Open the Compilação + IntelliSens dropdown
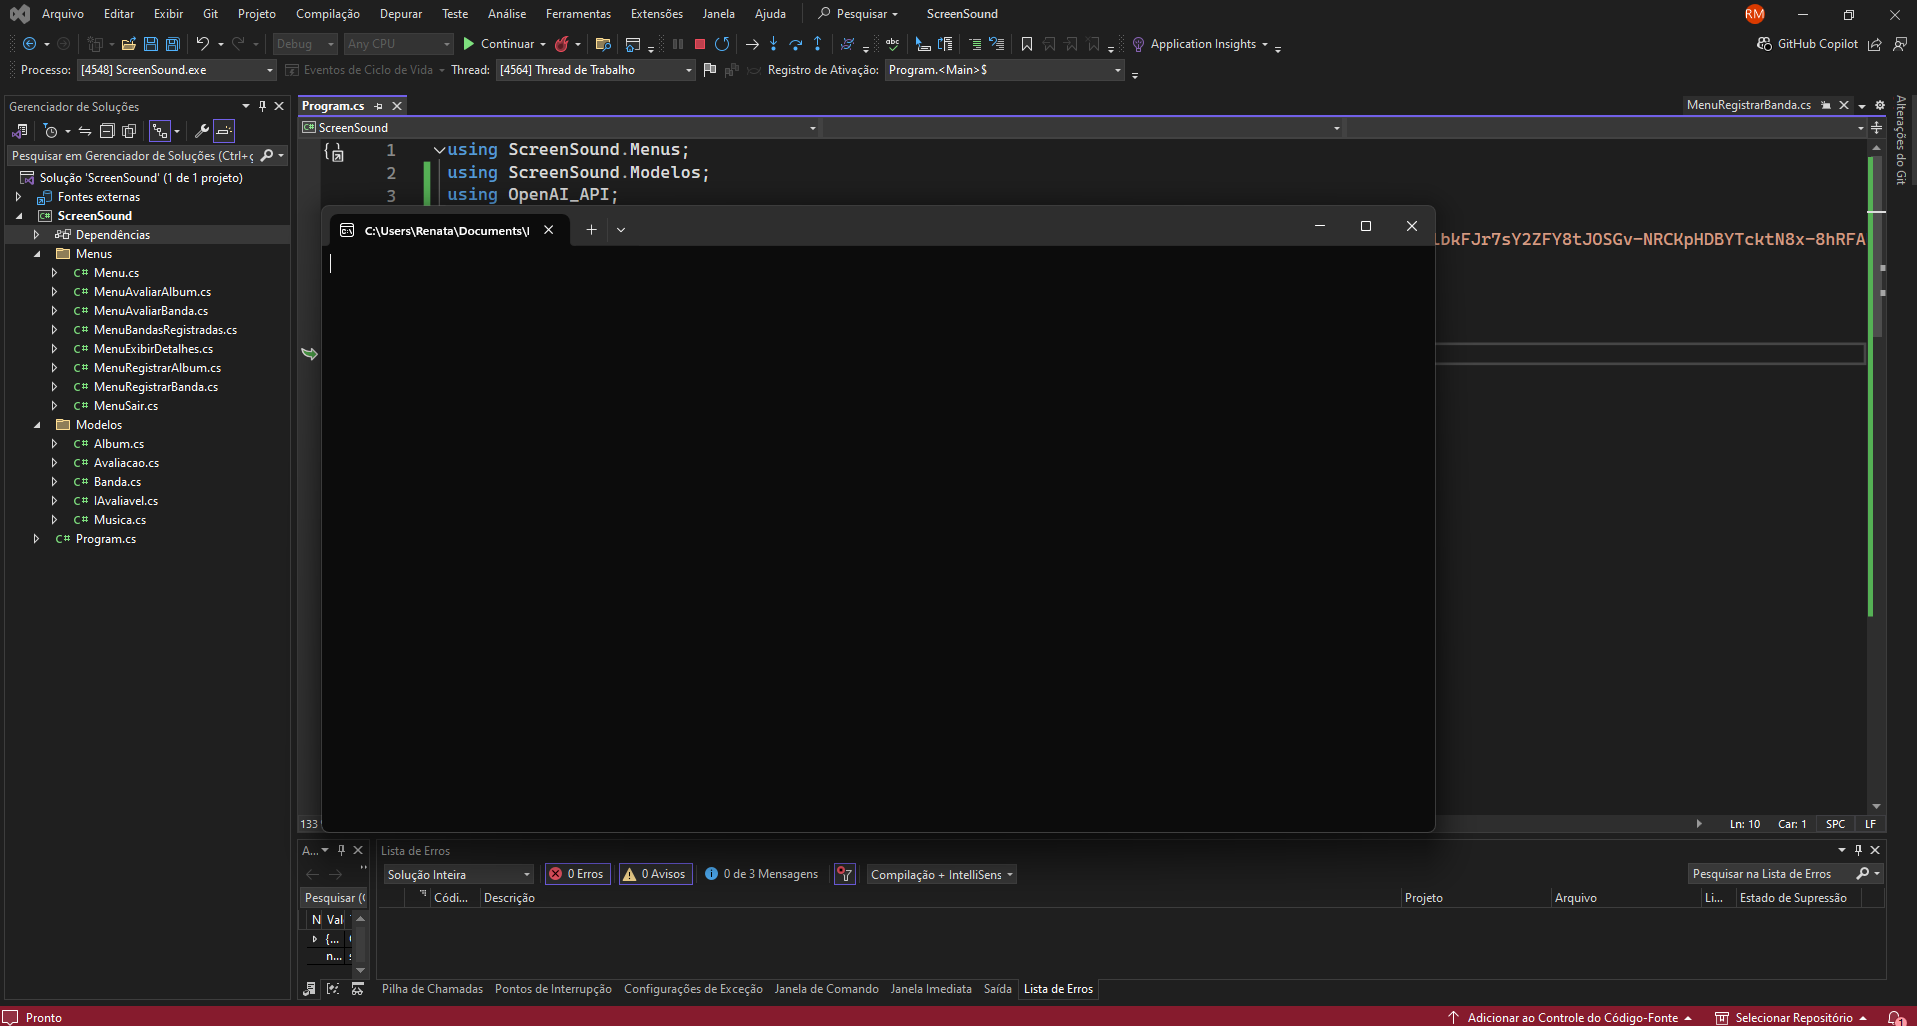1917x1026 pixels. tap(942, 874)
